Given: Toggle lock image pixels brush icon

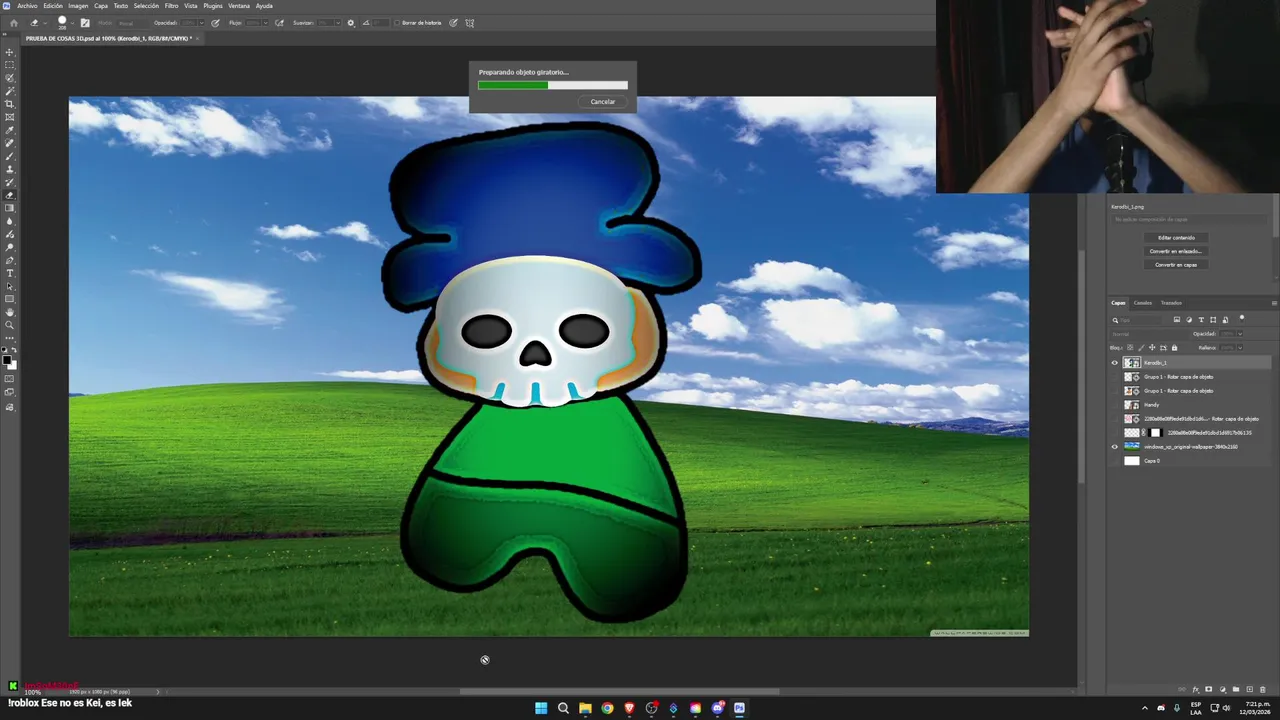Looking at the screenshot, I should [1141, 348].
